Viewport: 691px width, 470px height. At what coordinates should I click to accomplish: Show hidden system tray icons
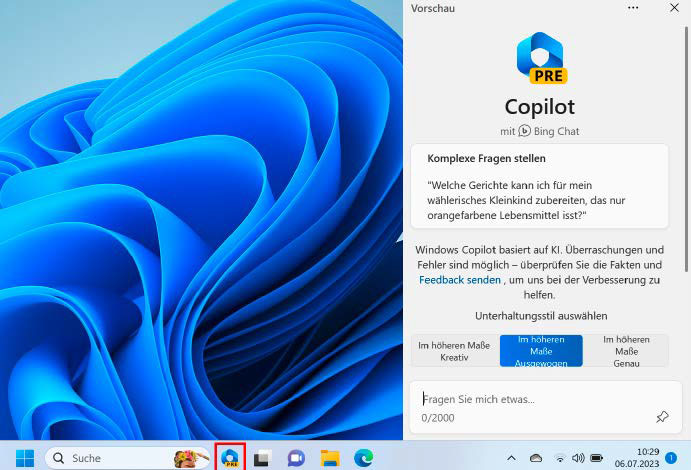coord(511,458)
